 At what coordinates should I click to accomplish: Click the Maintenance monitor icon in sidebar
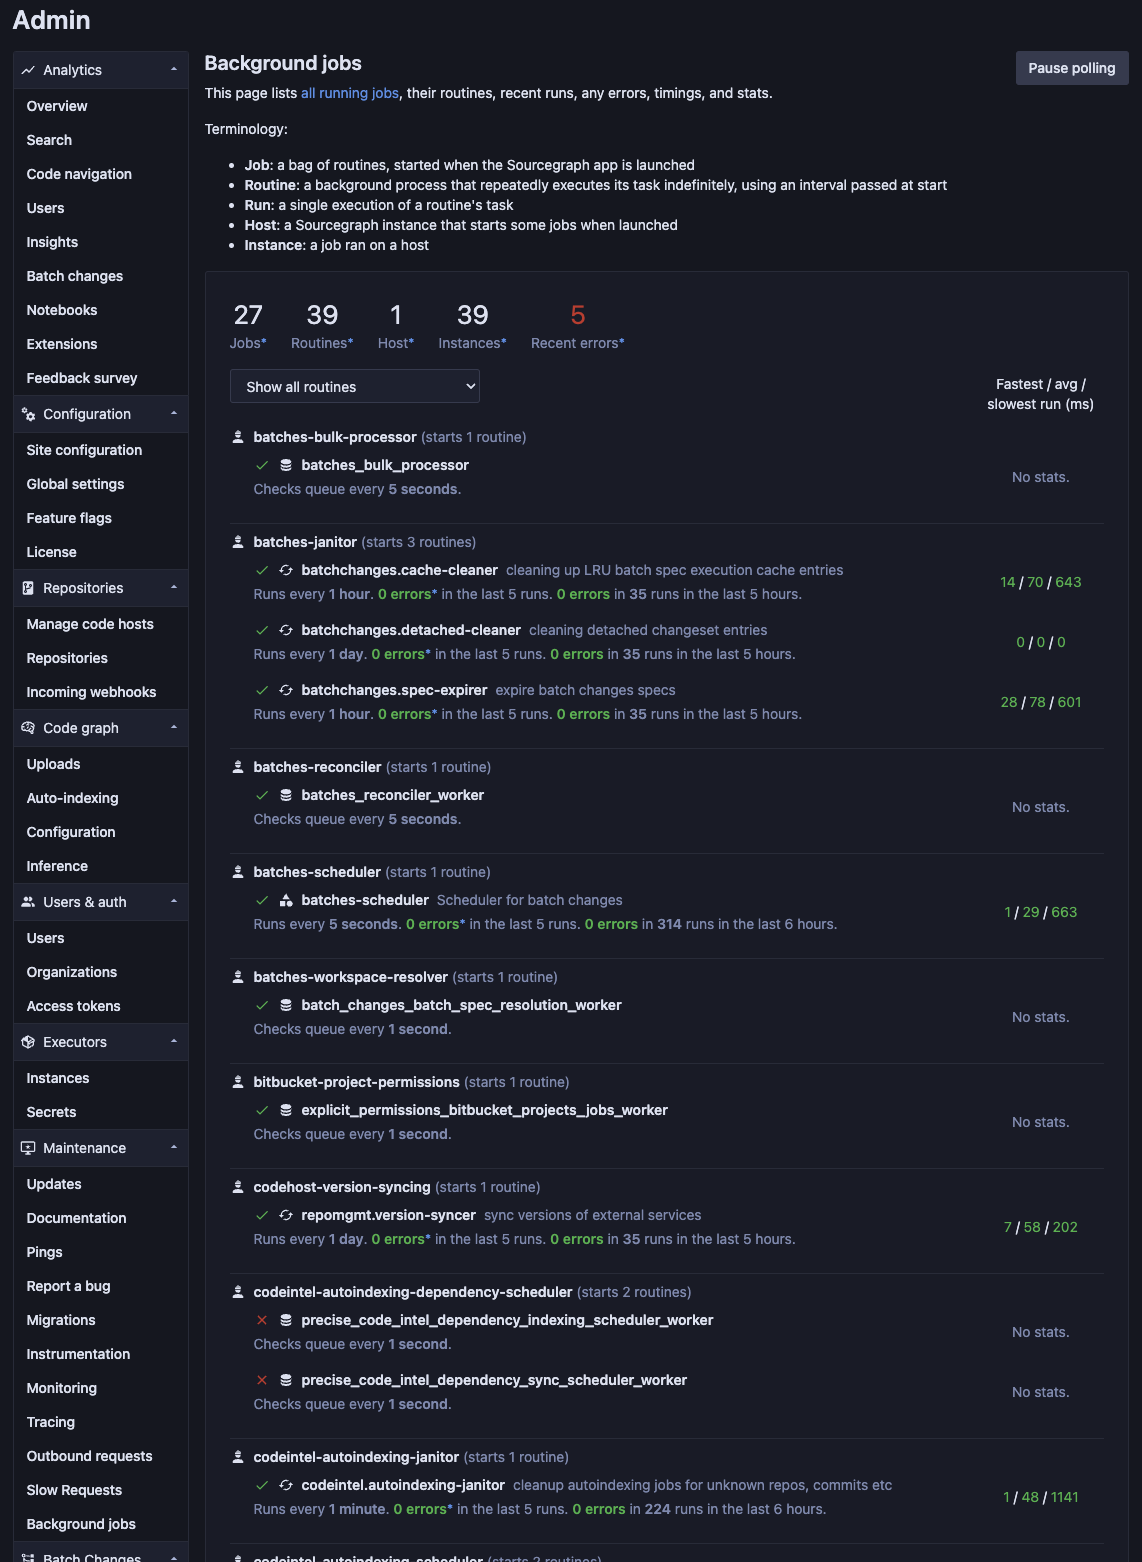(x=27, y=1148)
